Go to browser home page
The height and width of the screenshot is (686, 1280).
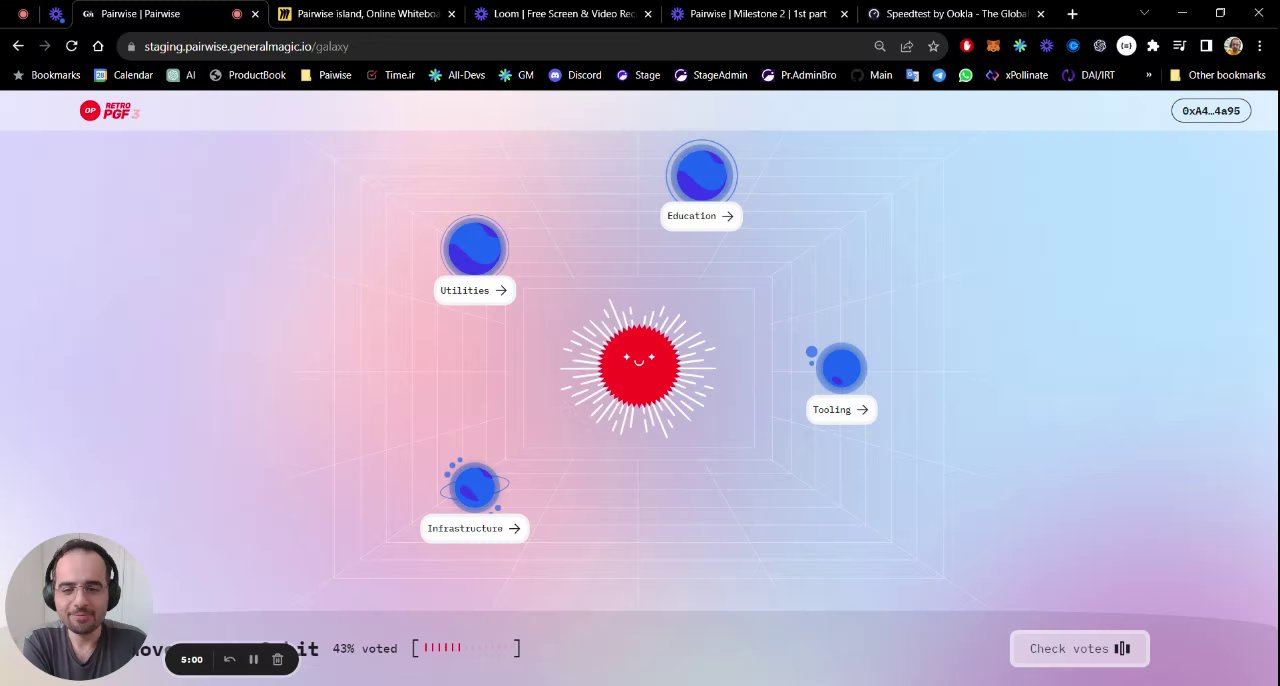click(98, 46)
